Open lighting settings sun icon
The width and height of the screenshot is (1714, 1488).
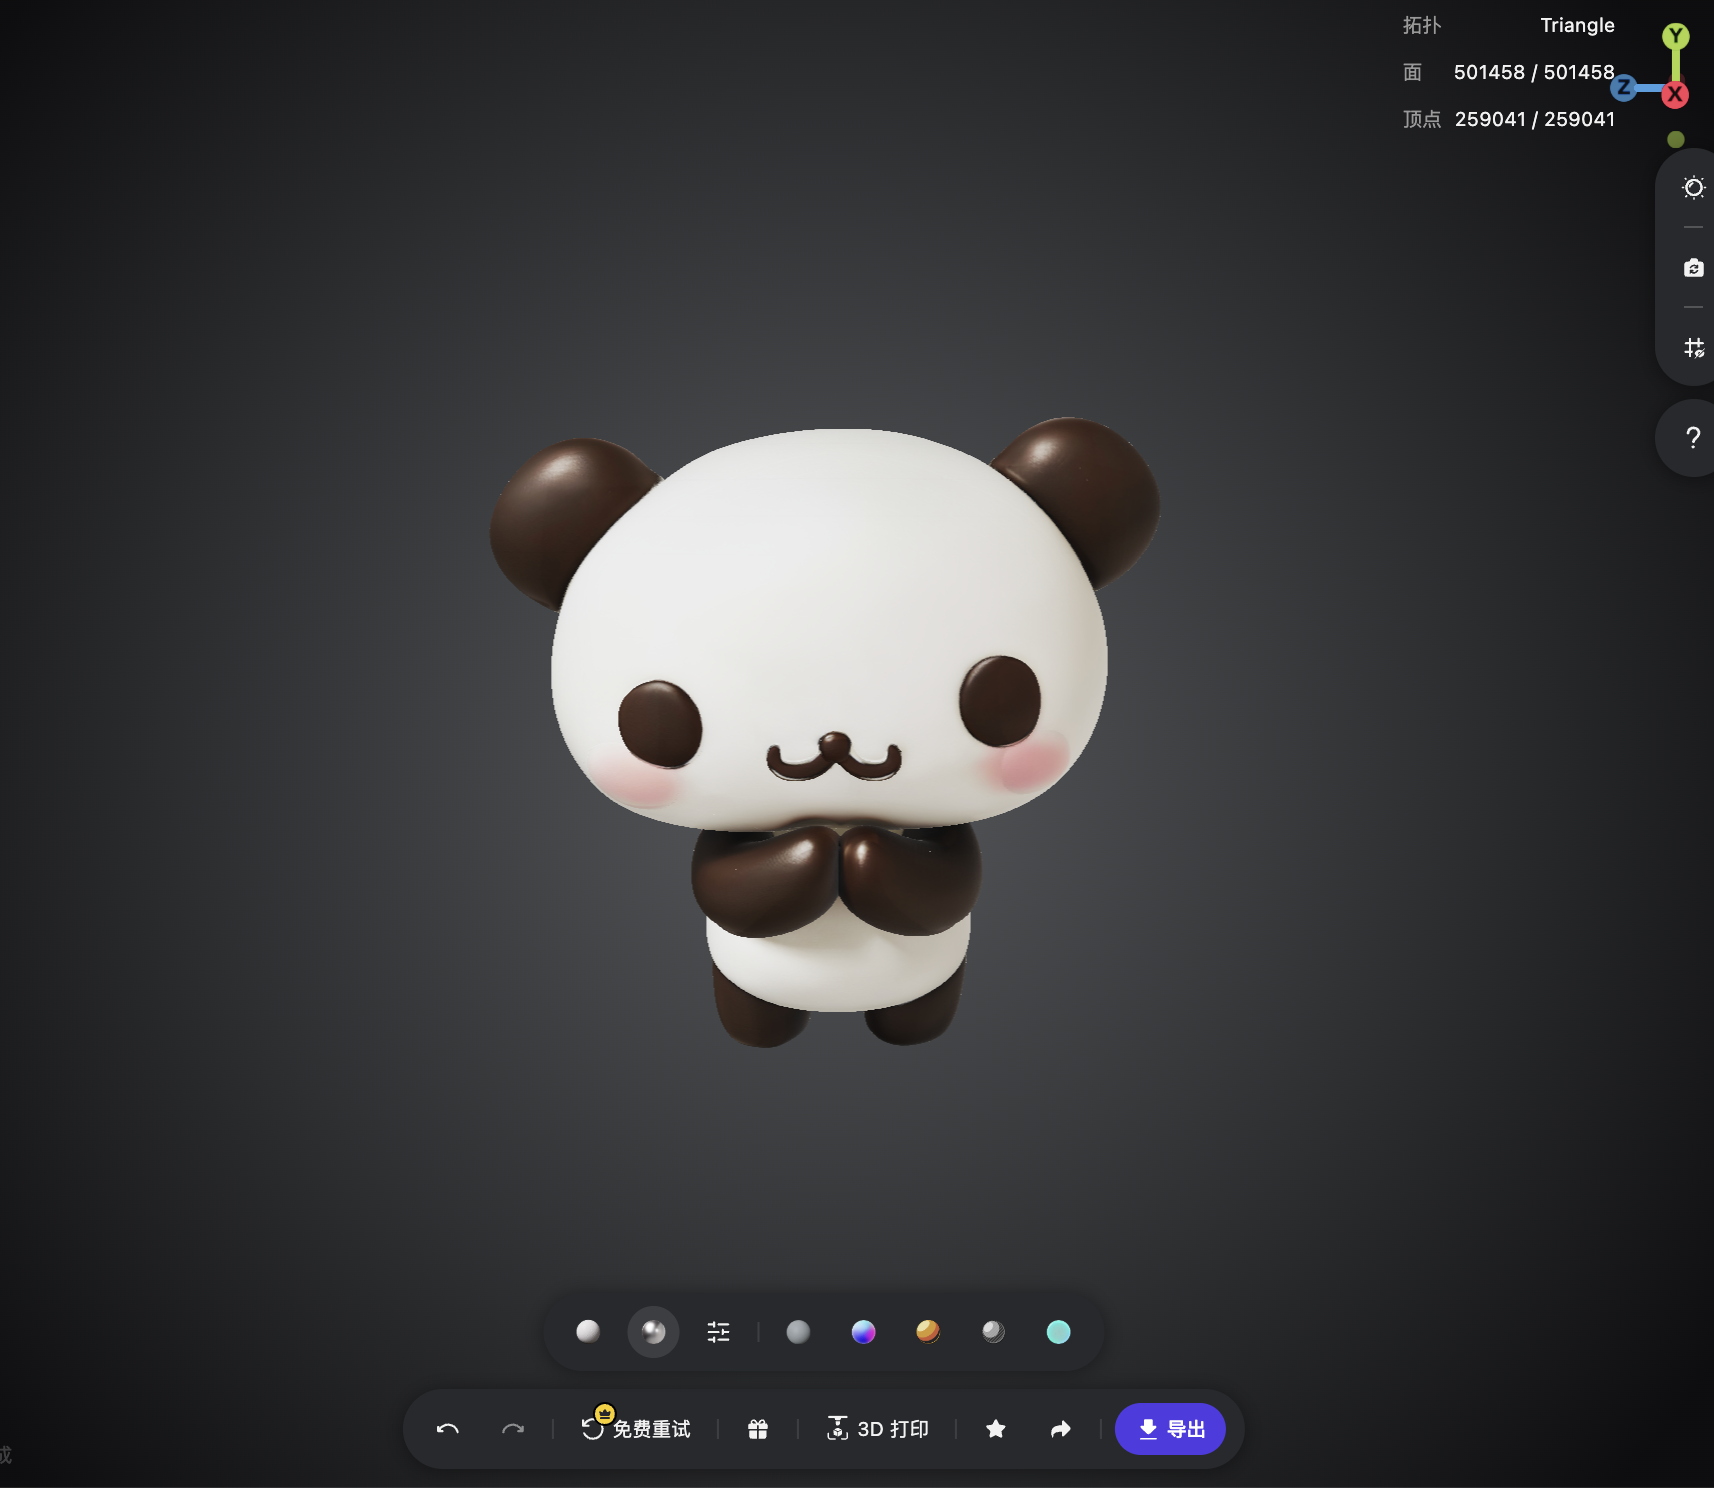click(1693, 188)
